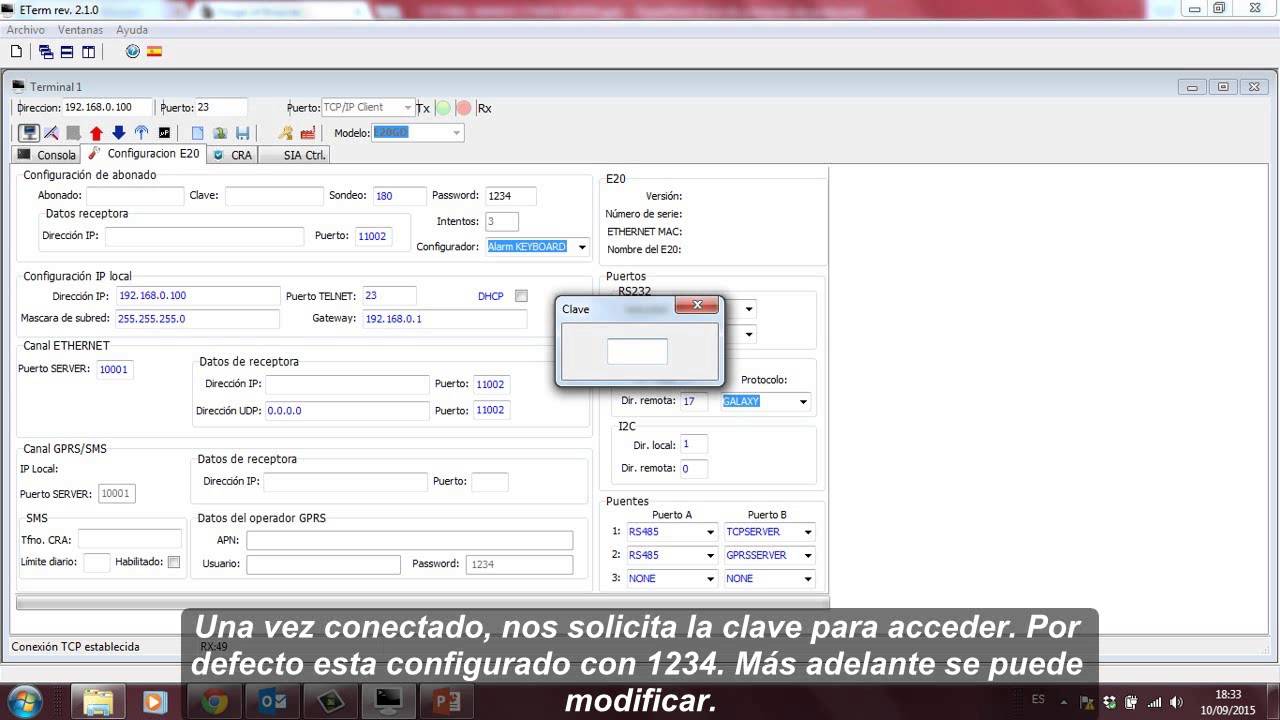Click the Windows Start orb

point(24,701)
